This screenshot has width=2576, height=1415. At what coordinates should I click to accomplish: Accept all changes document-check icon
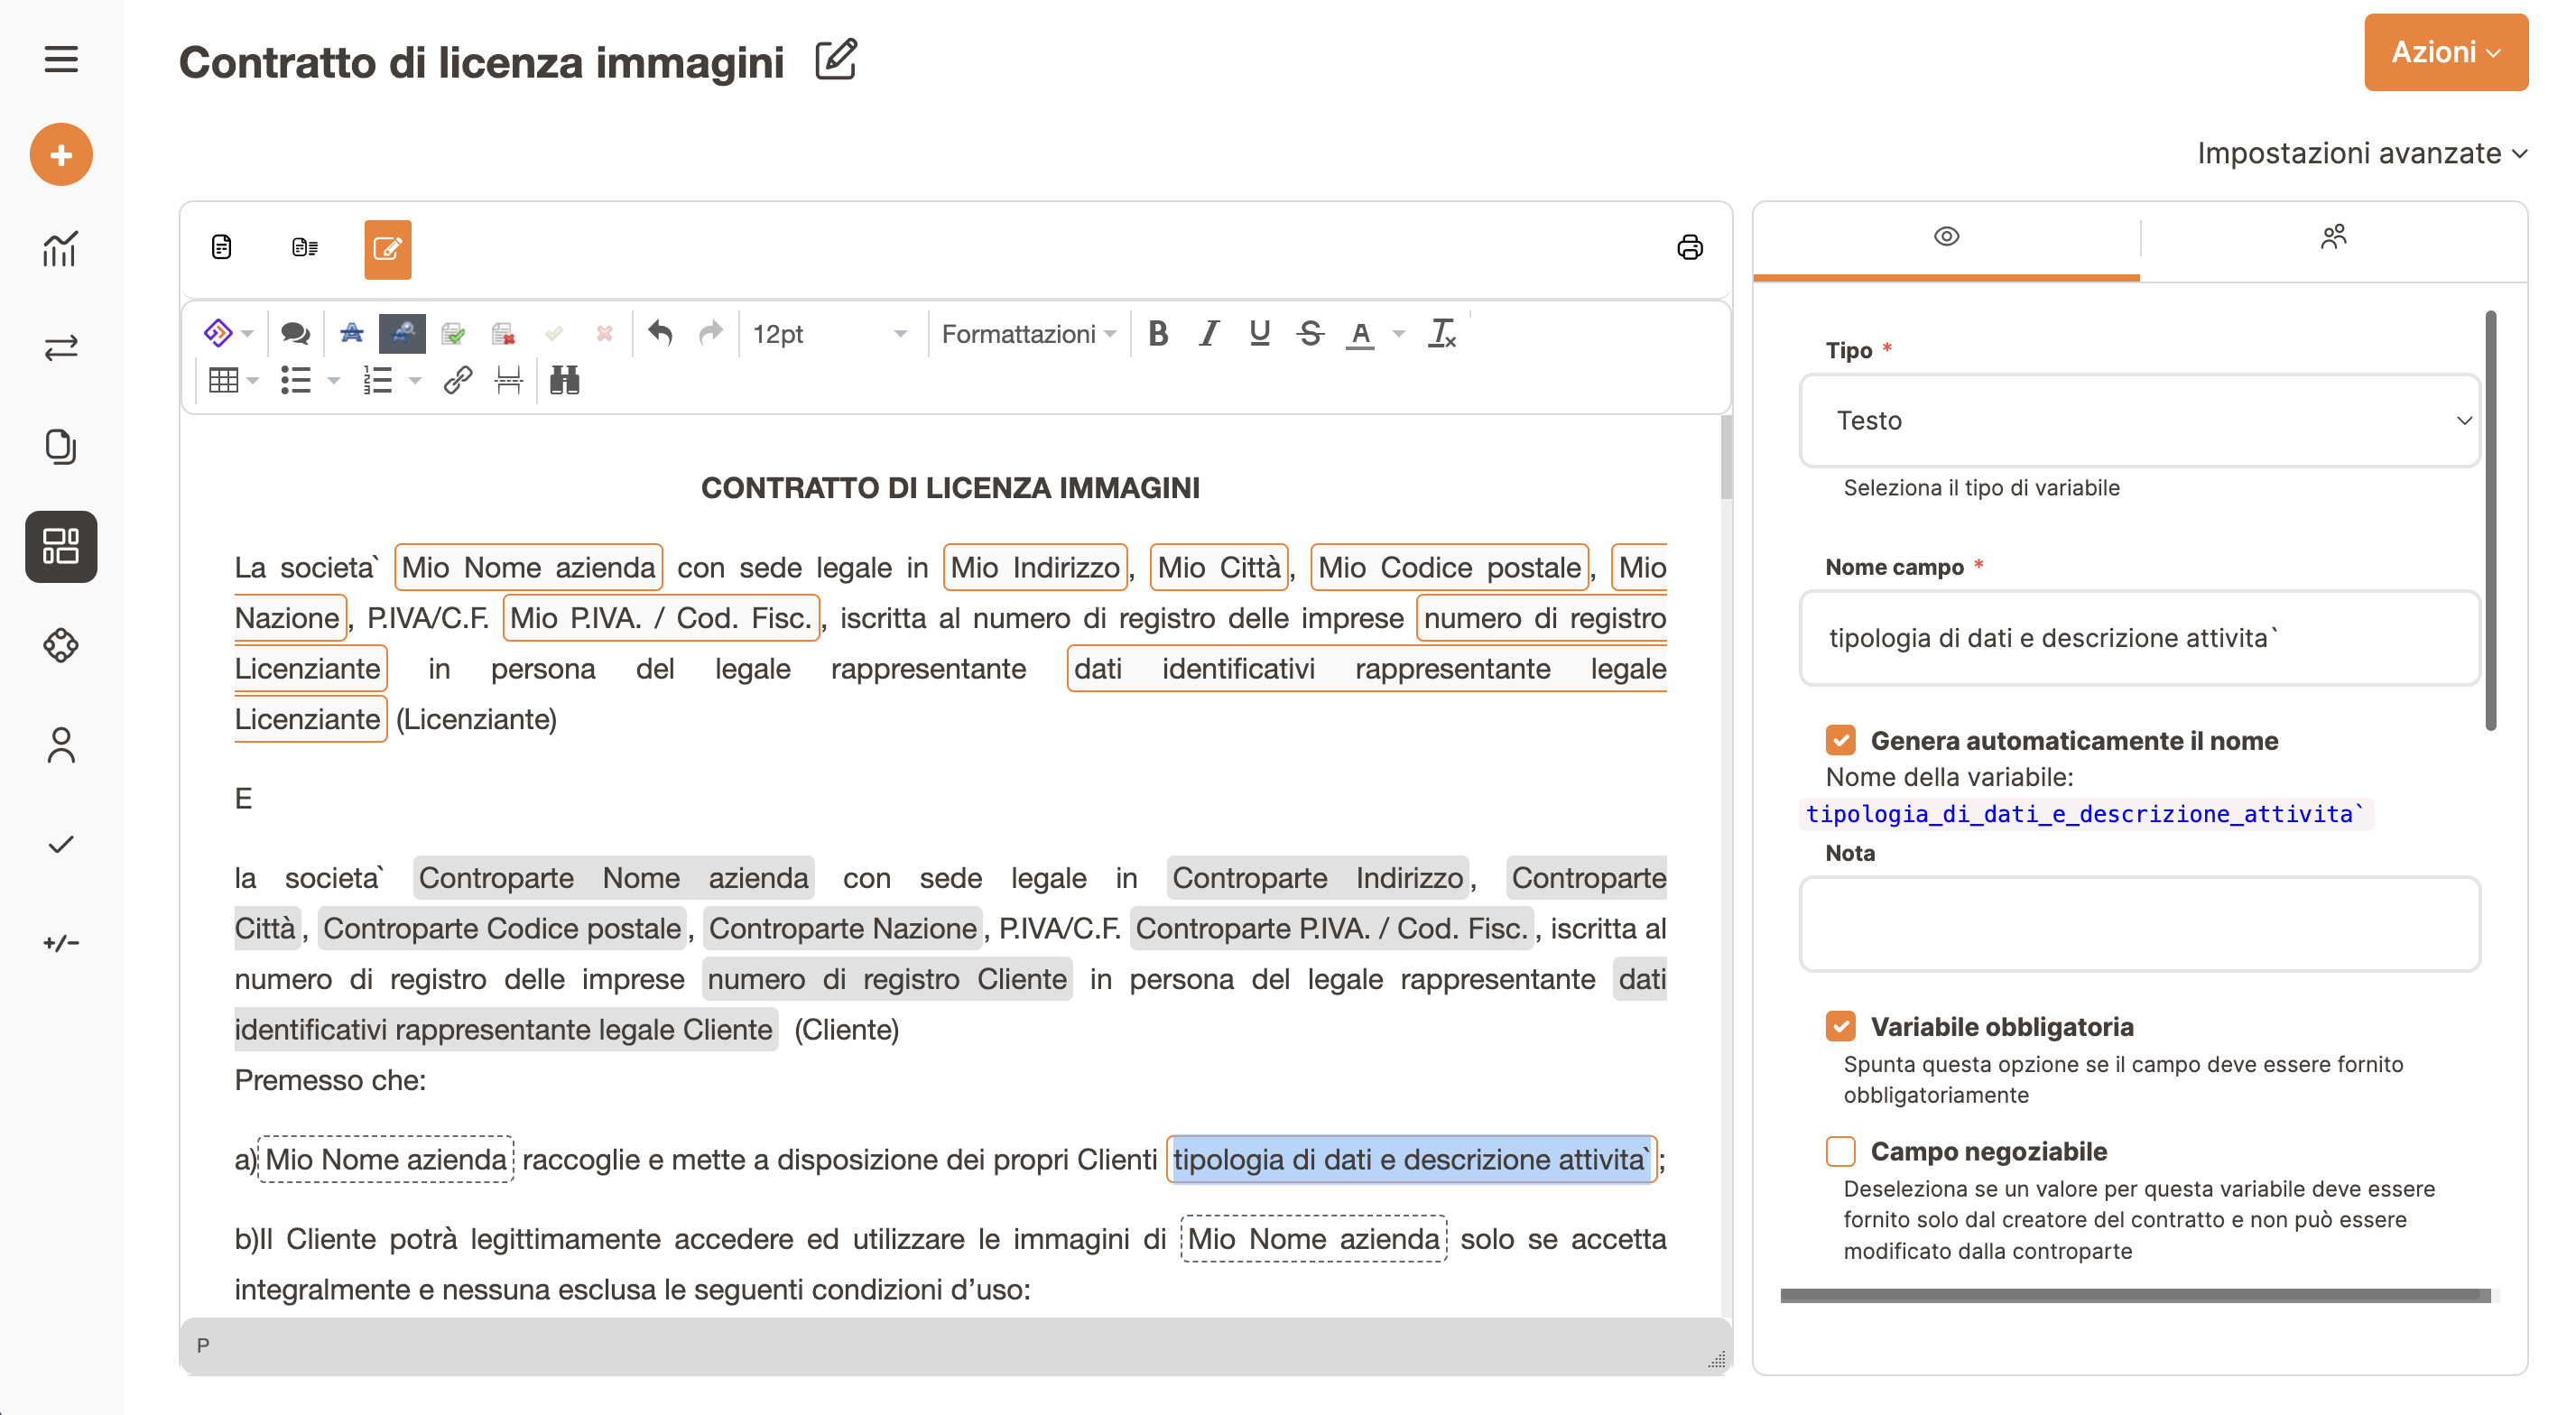pos(453,333)
